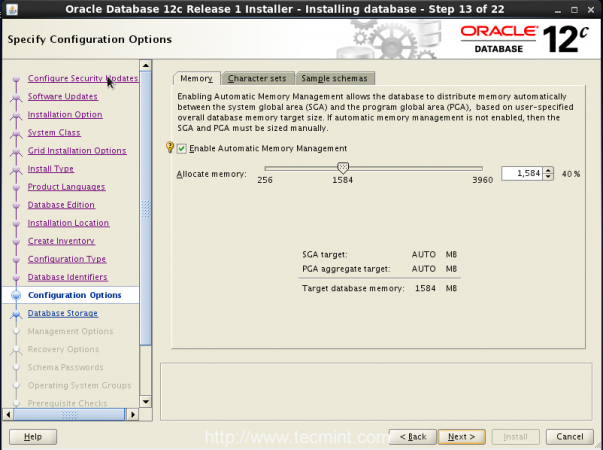Click the step marker icon for Configuration Options

[15, 295]
